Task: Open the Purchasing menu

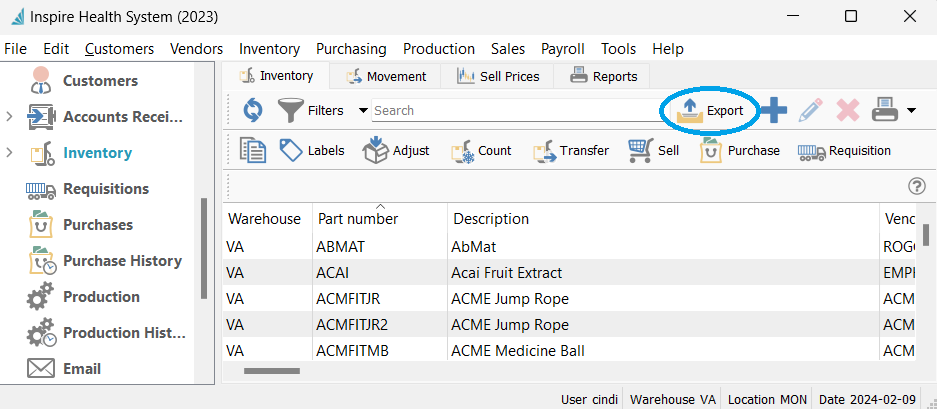Action: coord(351,49)
